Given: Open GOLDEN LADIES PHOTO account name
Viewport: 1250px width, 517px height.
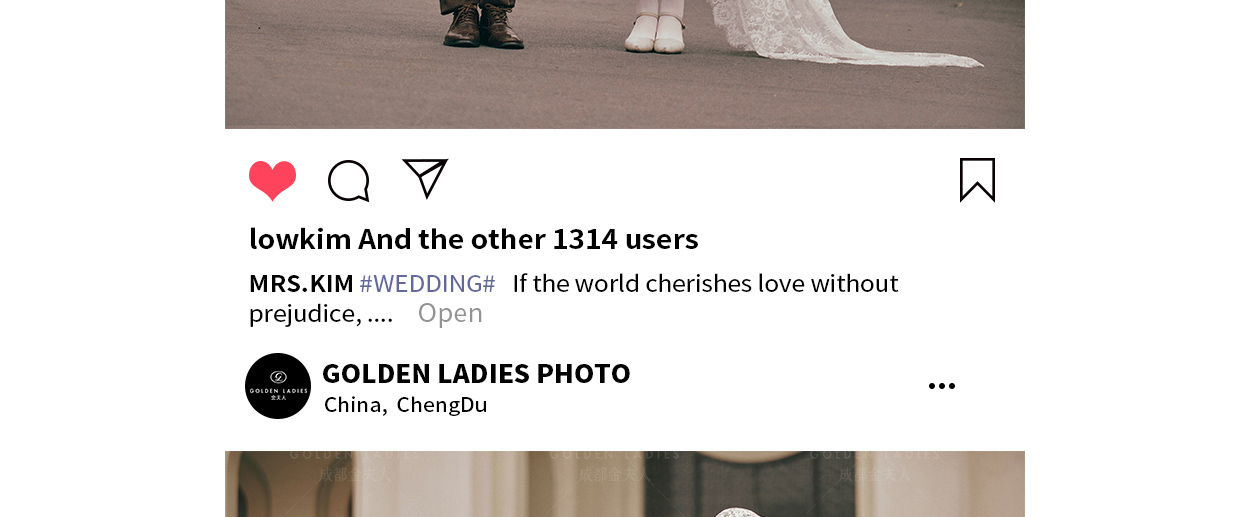Looking at the screenshot, I should (x=476, y=373).
